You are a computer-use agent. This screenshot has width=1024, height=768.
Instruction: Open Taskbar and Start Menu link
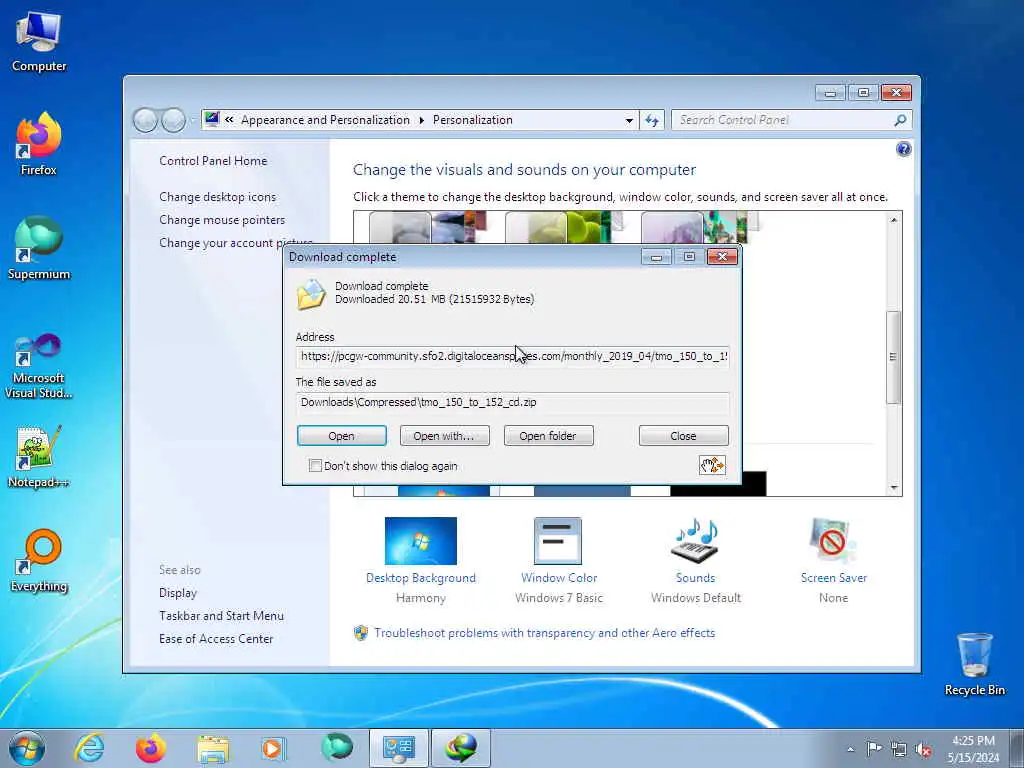pos(221,616)
